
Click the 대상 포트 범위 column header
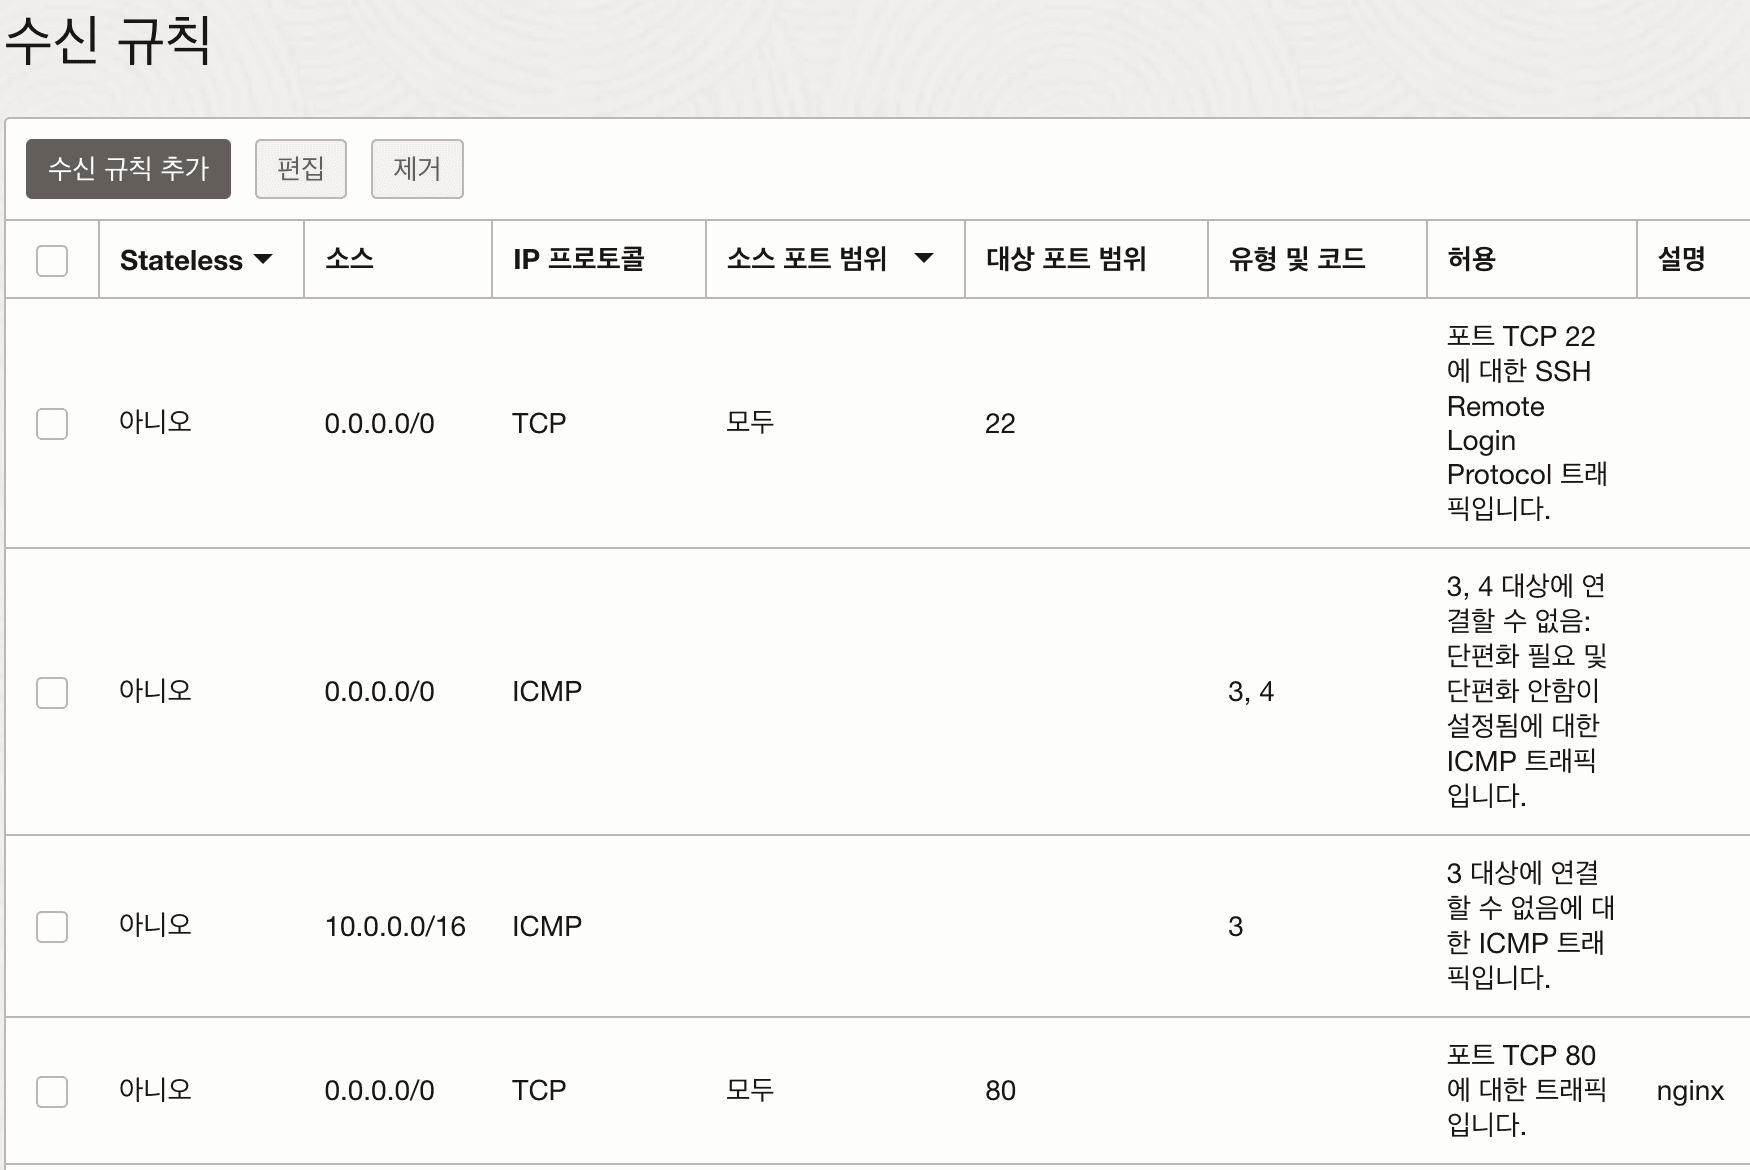click(x=1065, y=260)
